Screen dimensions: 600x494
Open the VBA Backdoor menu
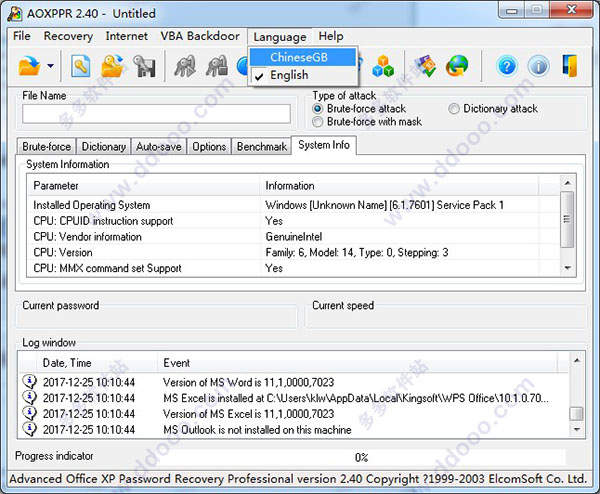(x=200, y=36)
